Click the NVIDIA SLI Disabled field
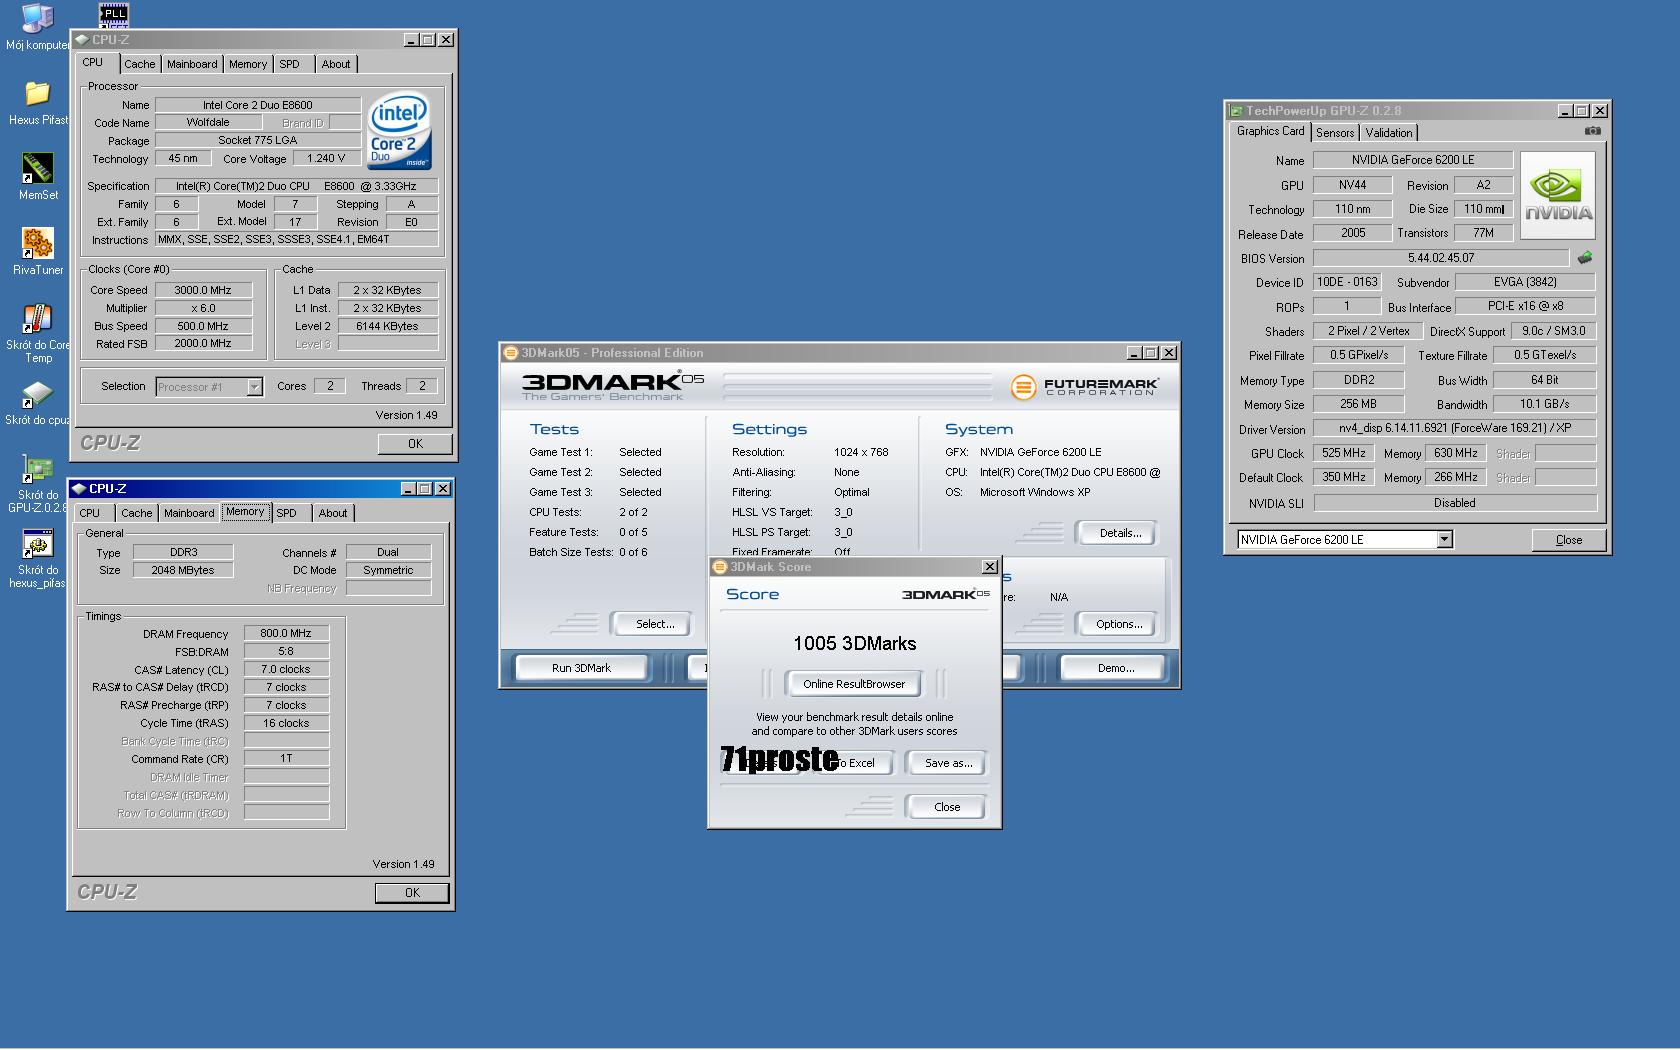This screenshot has height=1050, width=1680. click(1455, 503)
